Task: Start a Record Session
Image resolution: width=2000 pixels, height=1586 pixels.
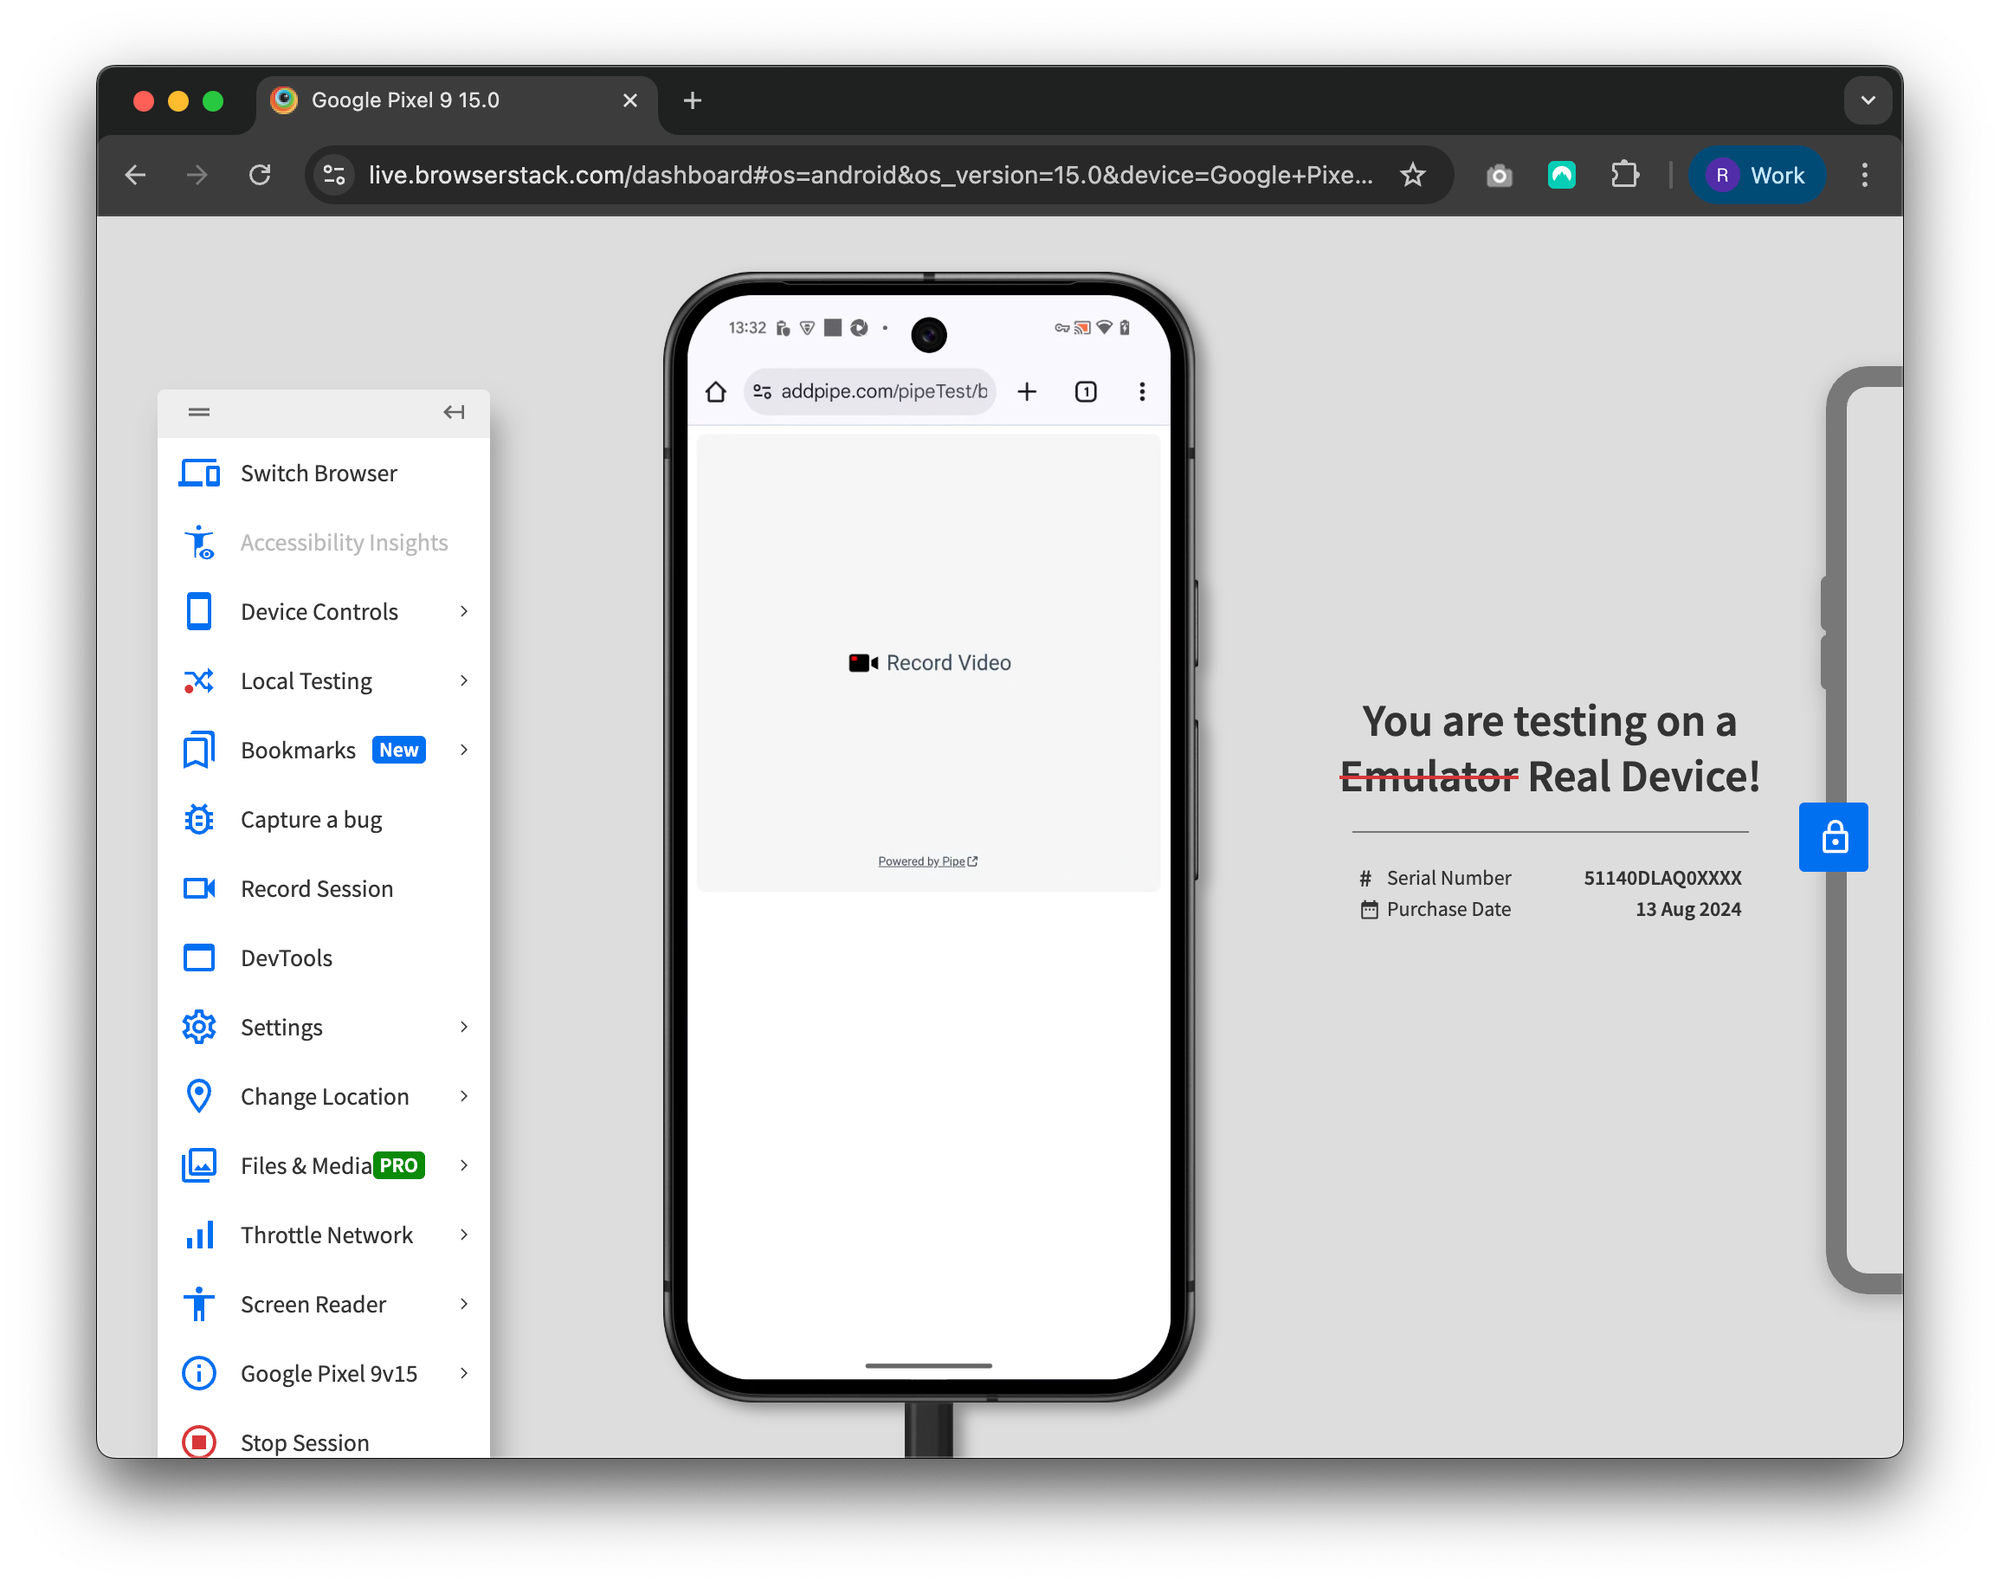Action: tap(316, 888)
